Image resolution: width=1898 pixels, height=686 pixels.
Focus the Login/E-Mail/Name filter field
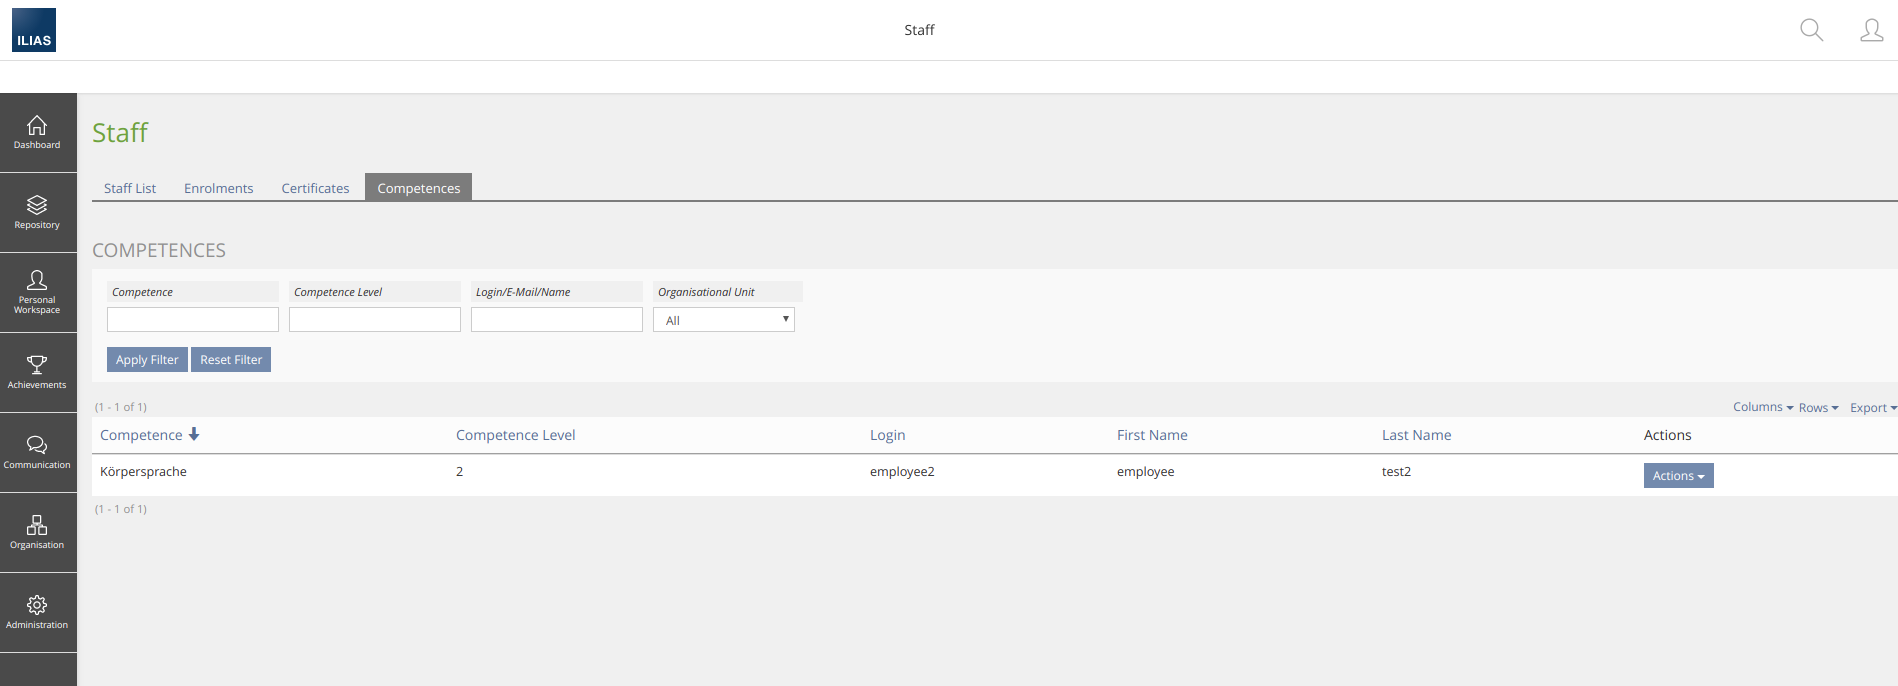pos(556,320)
